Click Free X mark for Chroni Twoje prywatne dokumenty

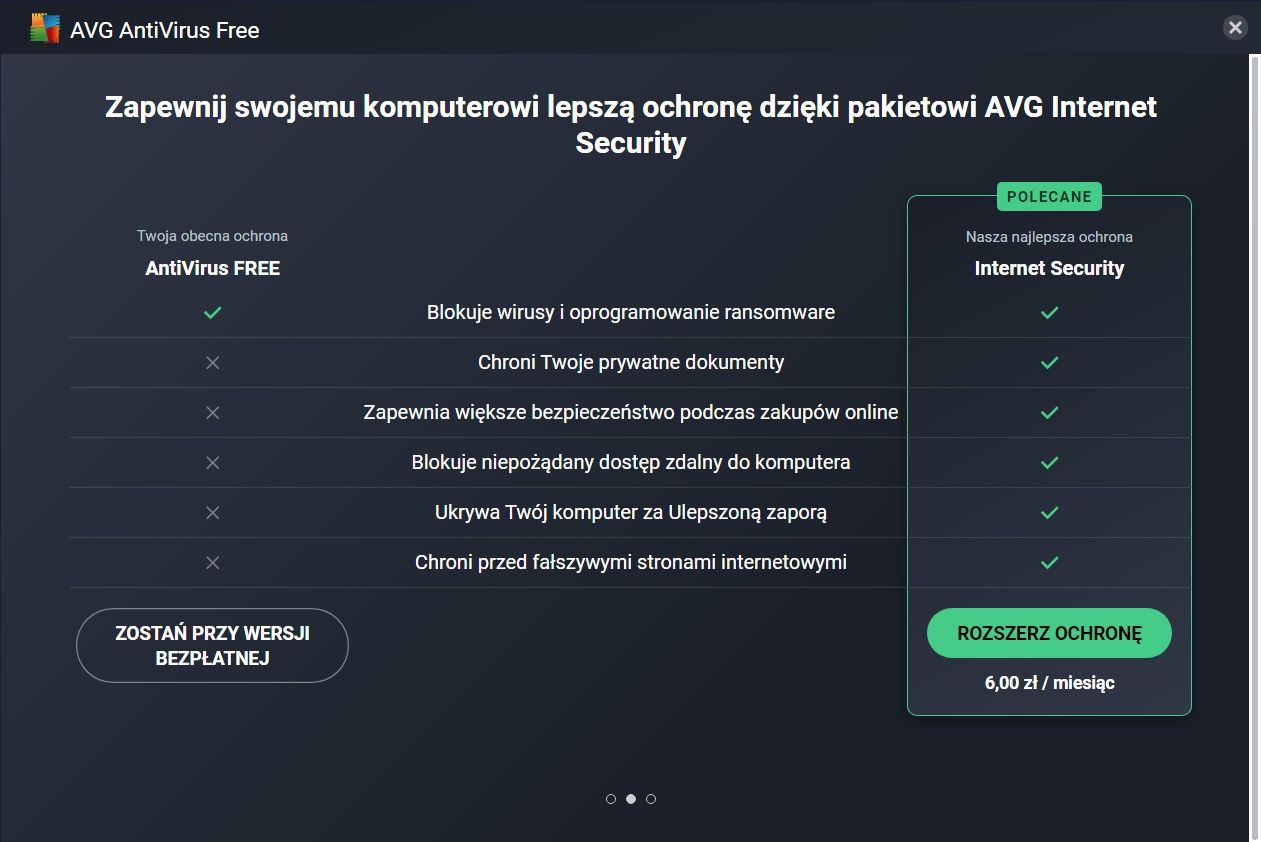(212, 363)
